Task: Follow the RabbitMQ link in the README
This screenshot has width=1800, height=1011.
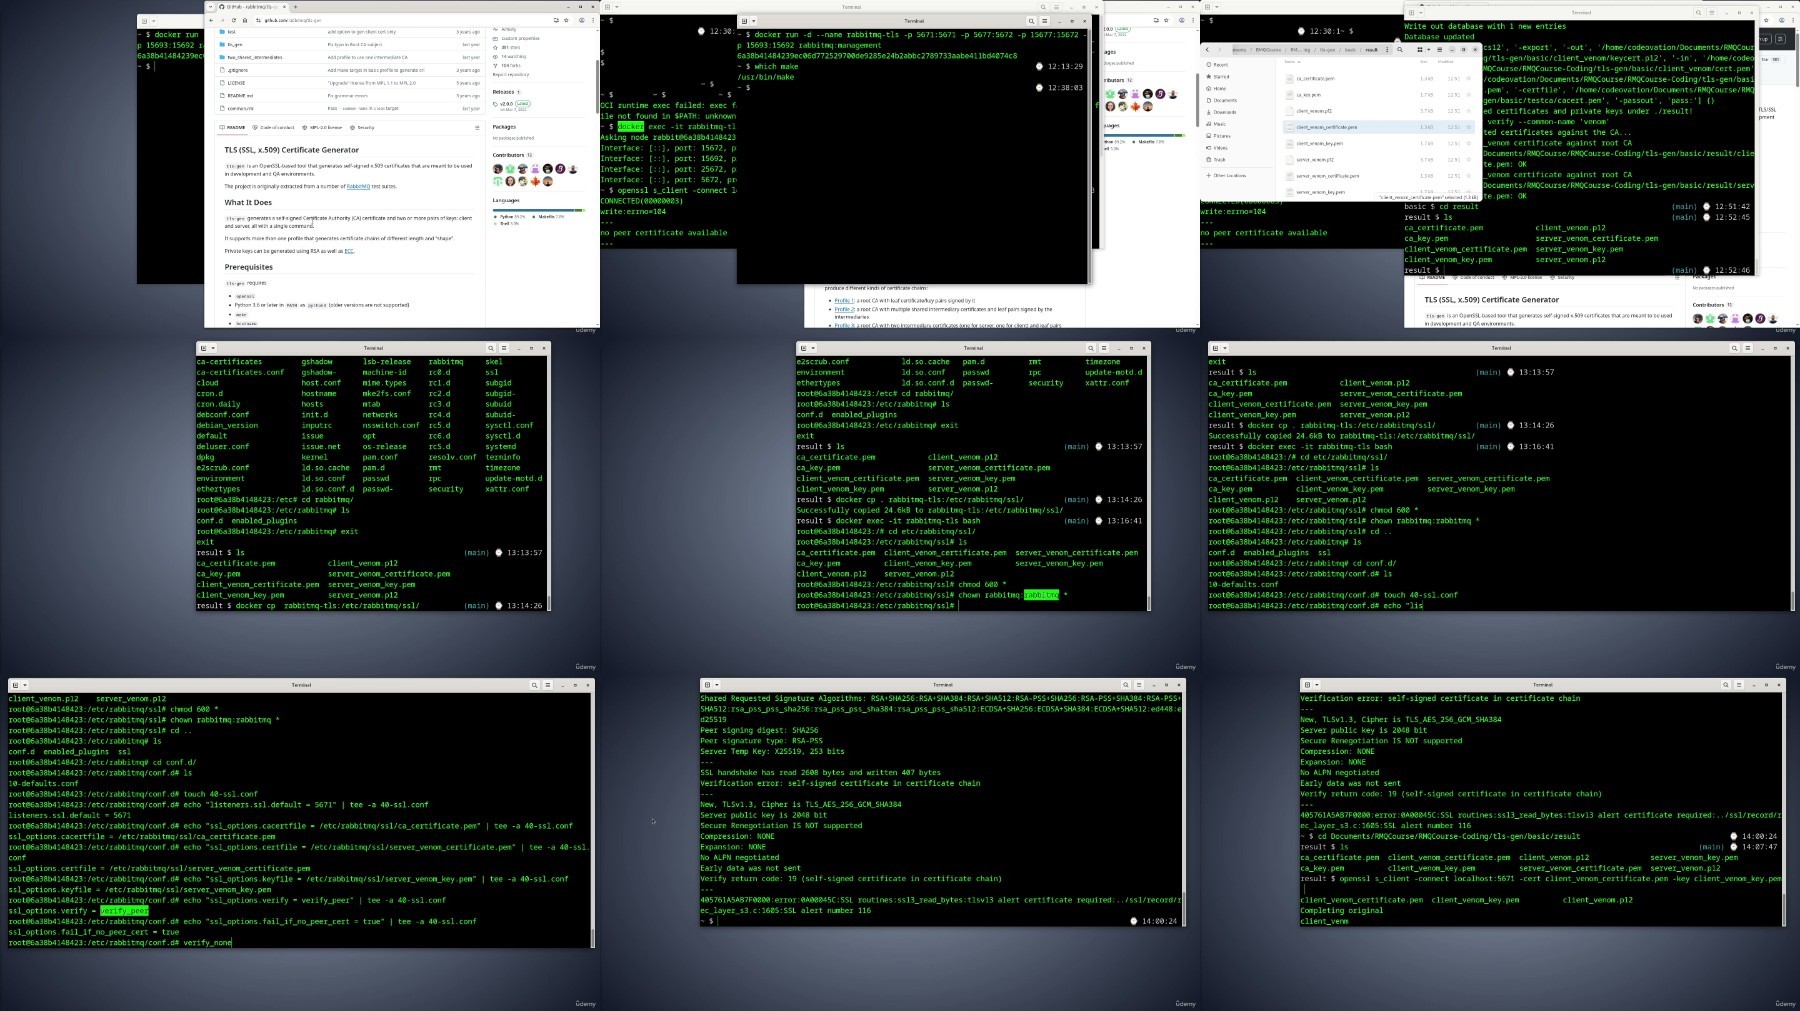Action: [358, 186]
